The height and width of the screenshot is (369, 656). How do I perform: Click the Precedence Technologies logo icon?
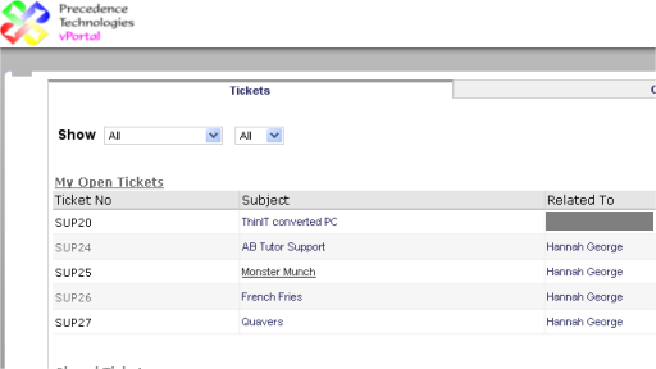25,23
